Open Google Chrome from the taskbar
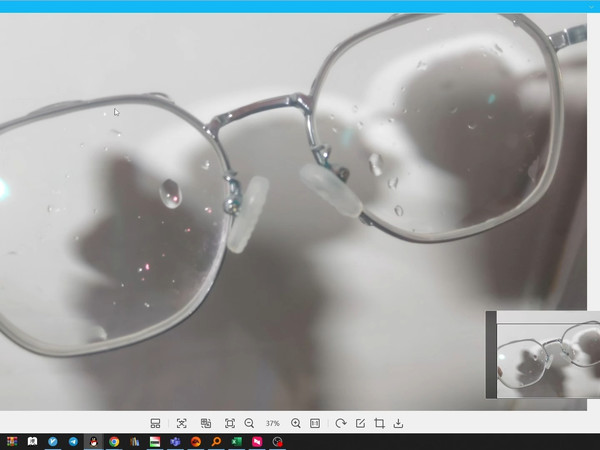The width and height of the screenshot is (600, 450). [114, 442]
